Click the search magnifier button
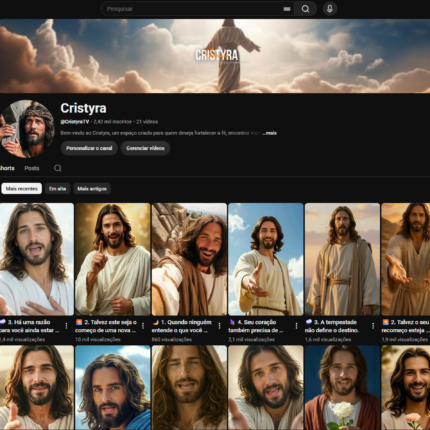The image size is (430, 430). coord(305,9)
